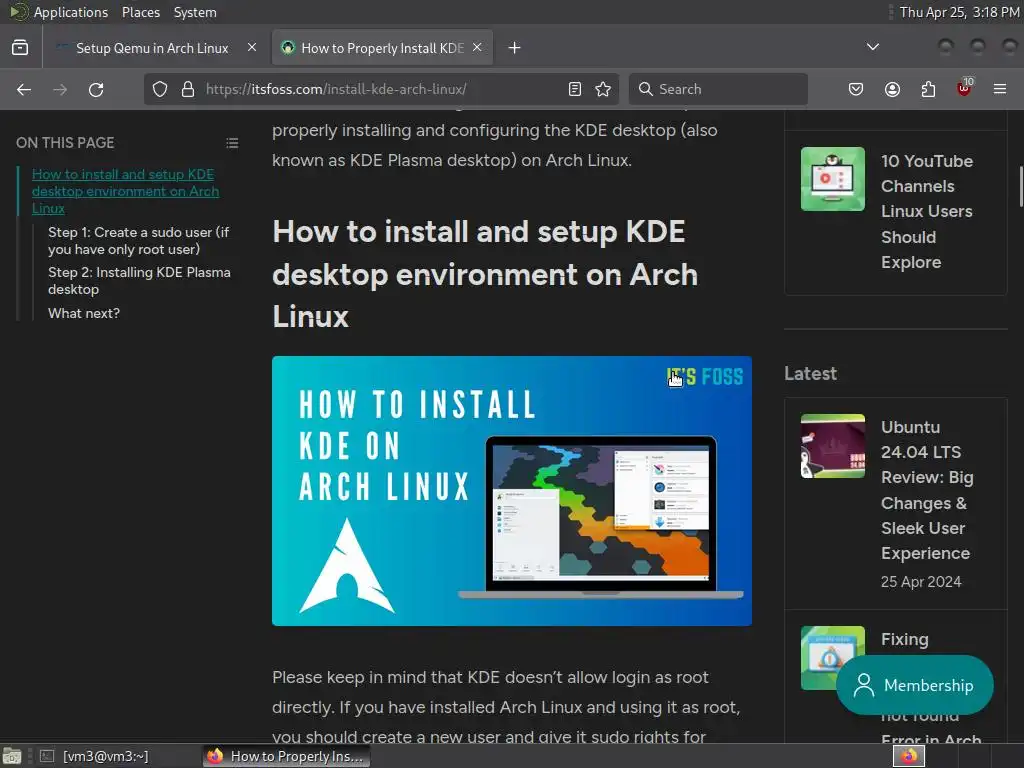Open the Fixing article thumbnail

(833, 658)
